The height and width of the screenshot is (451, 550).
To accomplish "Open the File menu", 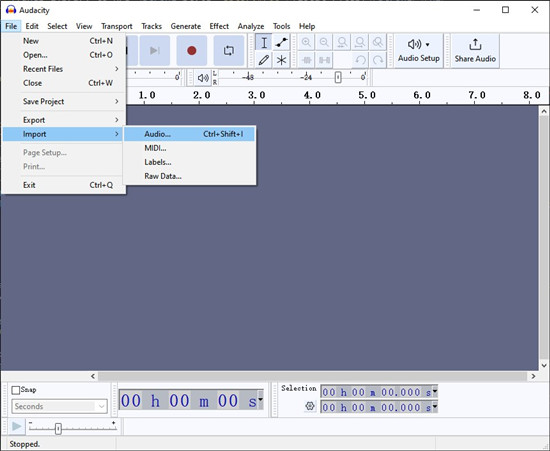I will (x=11, y=26).
